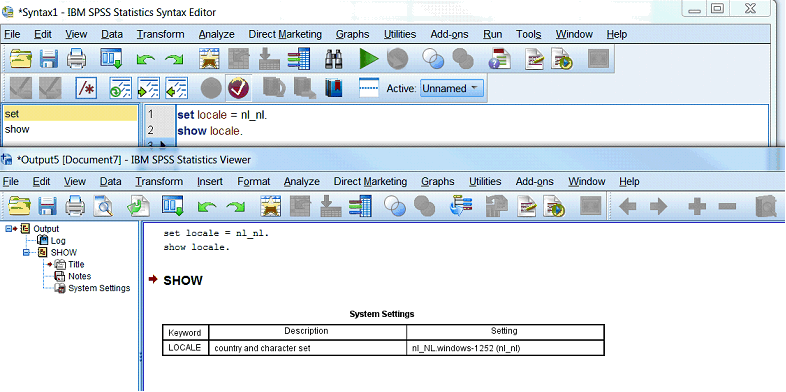Click the books with red bookmark icon
Screen dimensions: 786x392
coord(333,89)
